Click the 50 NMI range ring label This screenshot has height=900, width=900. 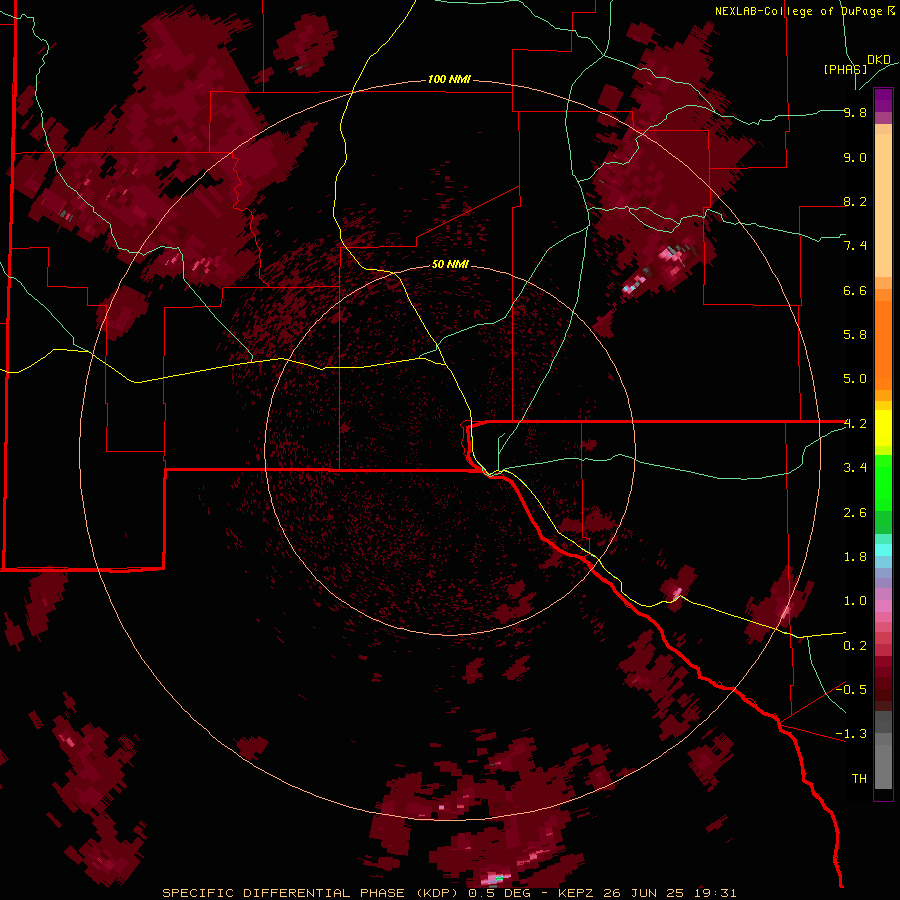pos(450,264)
